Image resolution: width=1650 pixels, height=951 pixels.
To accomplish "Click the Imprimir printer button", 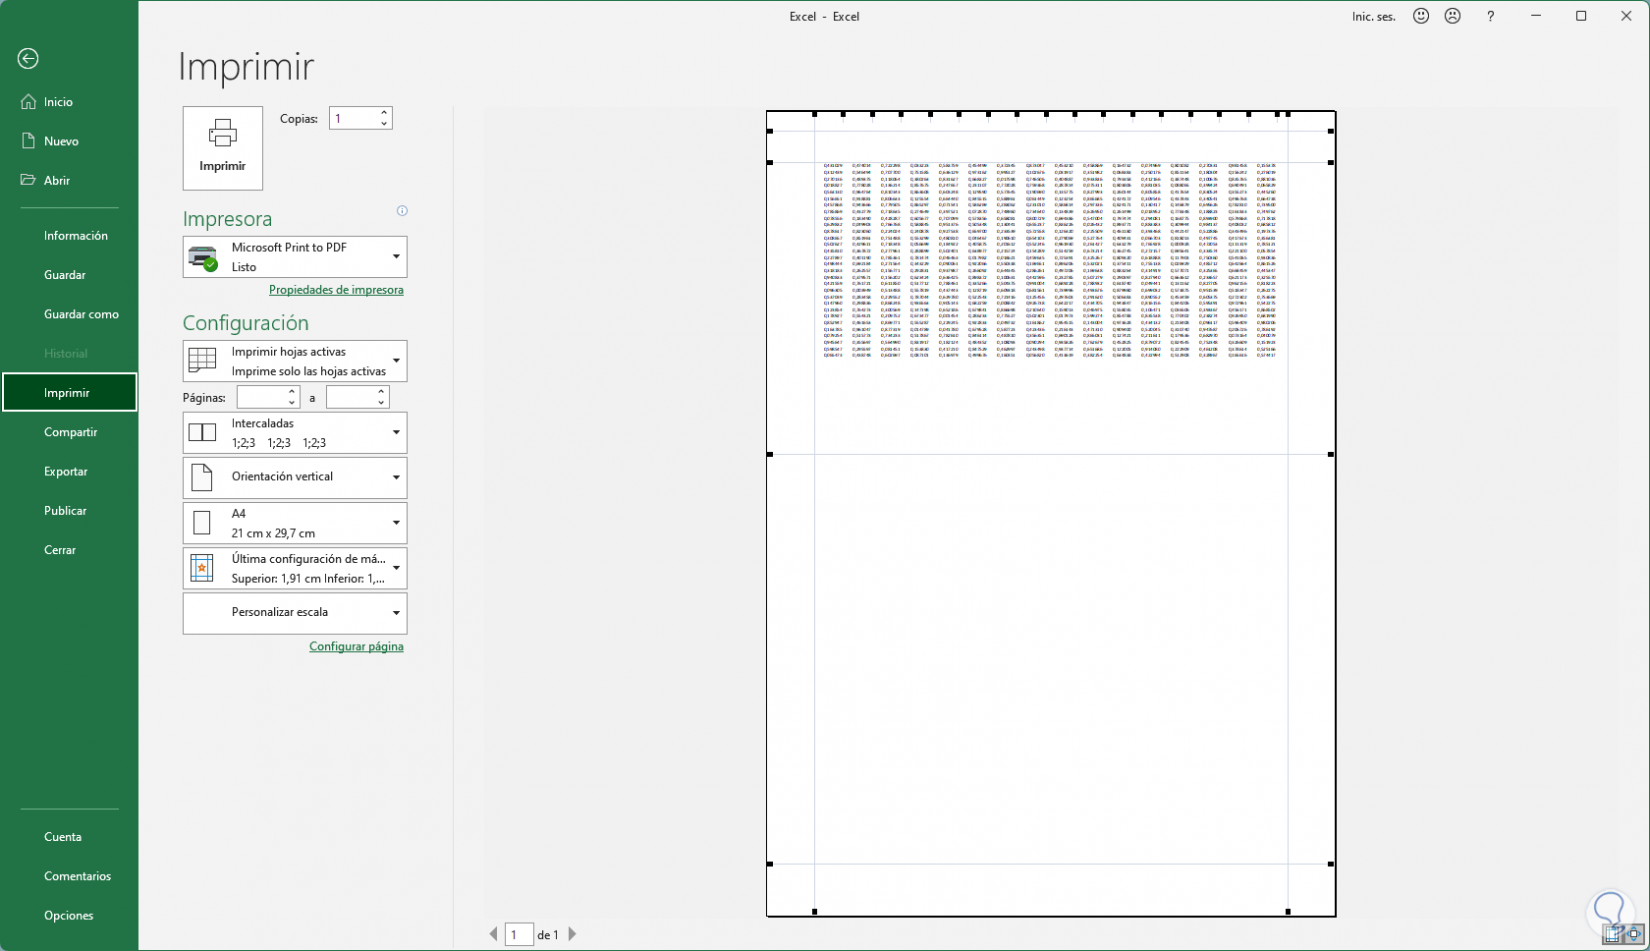I will click(222, 148).
